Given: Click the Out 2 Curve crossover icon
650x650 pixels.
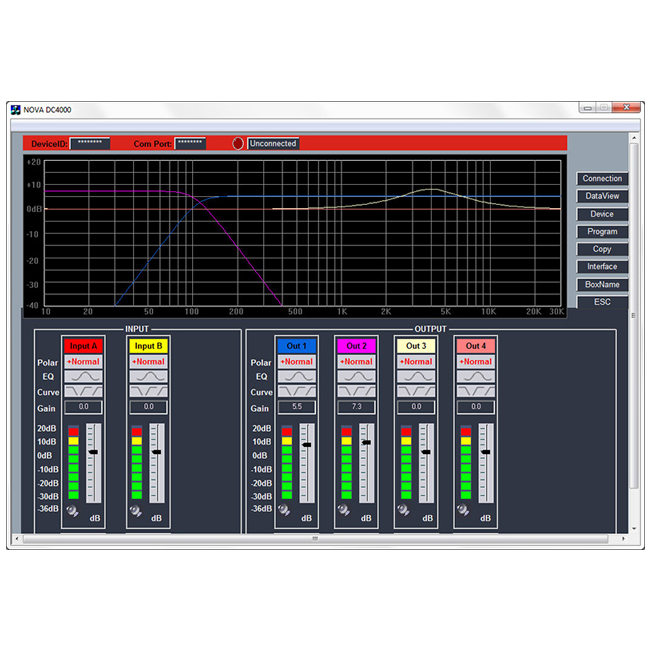Looking at the screenshot, I should (x=356, y=392).
